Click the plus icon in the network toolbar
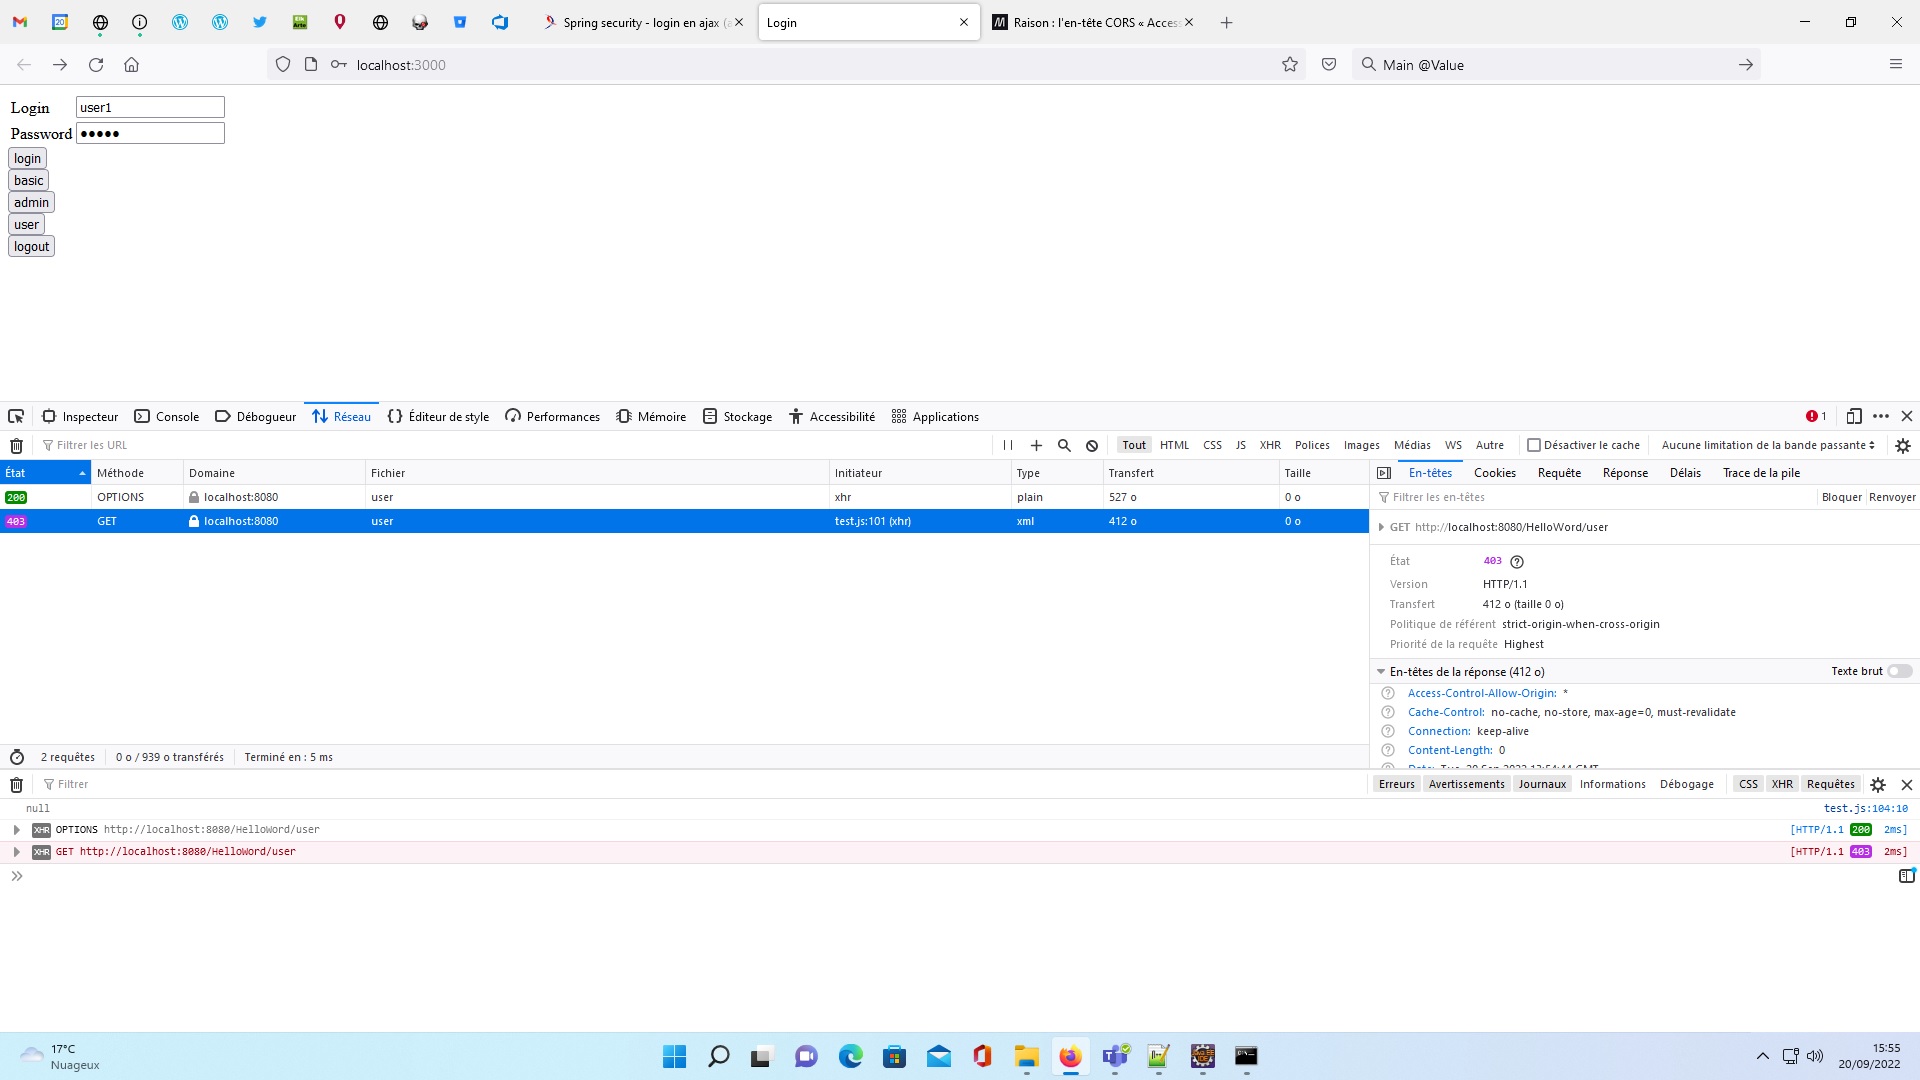Image resolution: width=1920 pixels, height=1080 pixels. [1036, 446]
